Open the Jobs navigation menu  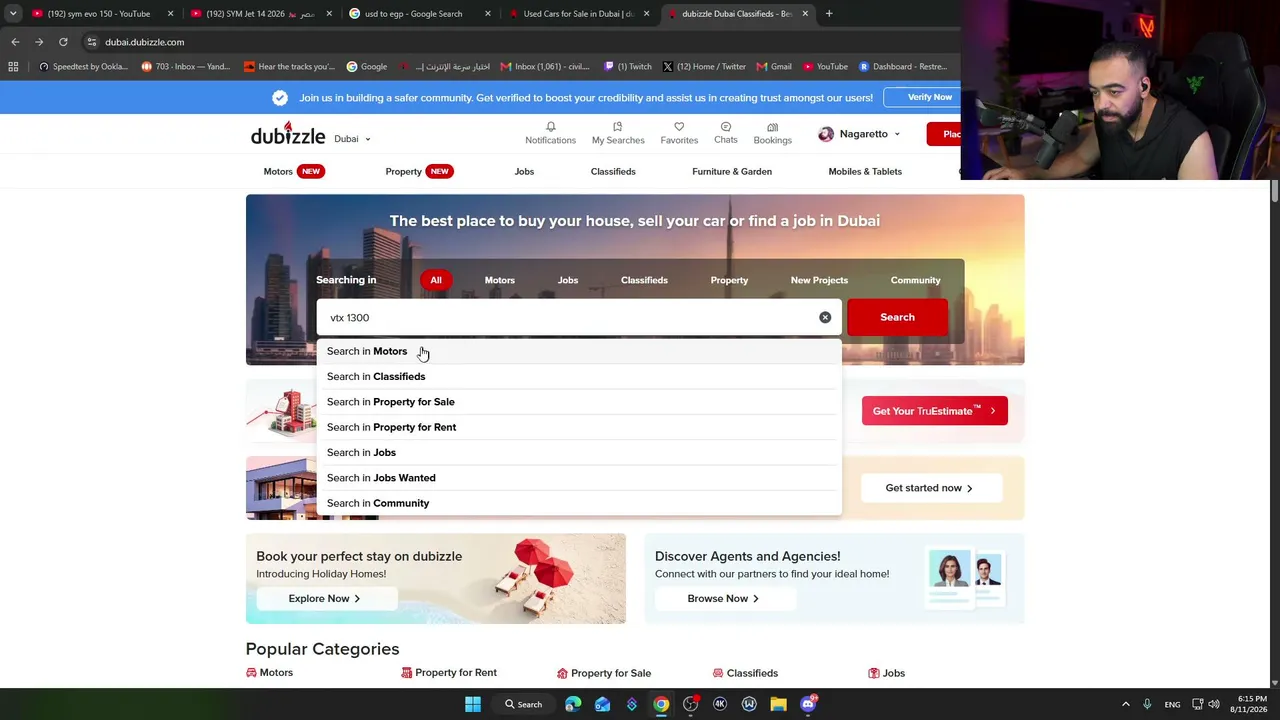click(x=524, y=171)
